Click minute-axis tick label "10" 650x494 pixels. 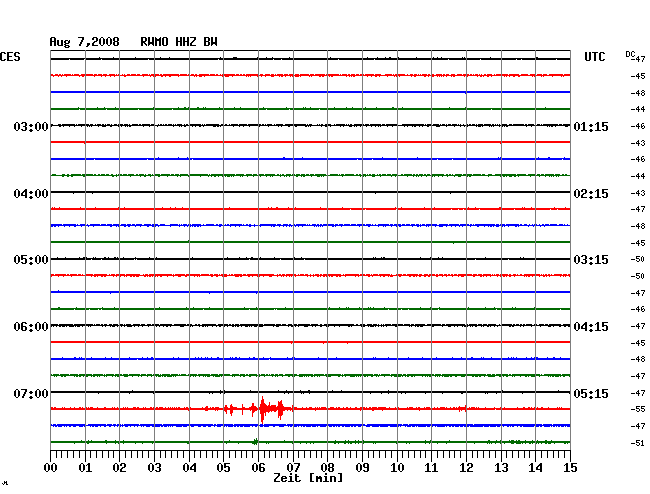[397, 468]
